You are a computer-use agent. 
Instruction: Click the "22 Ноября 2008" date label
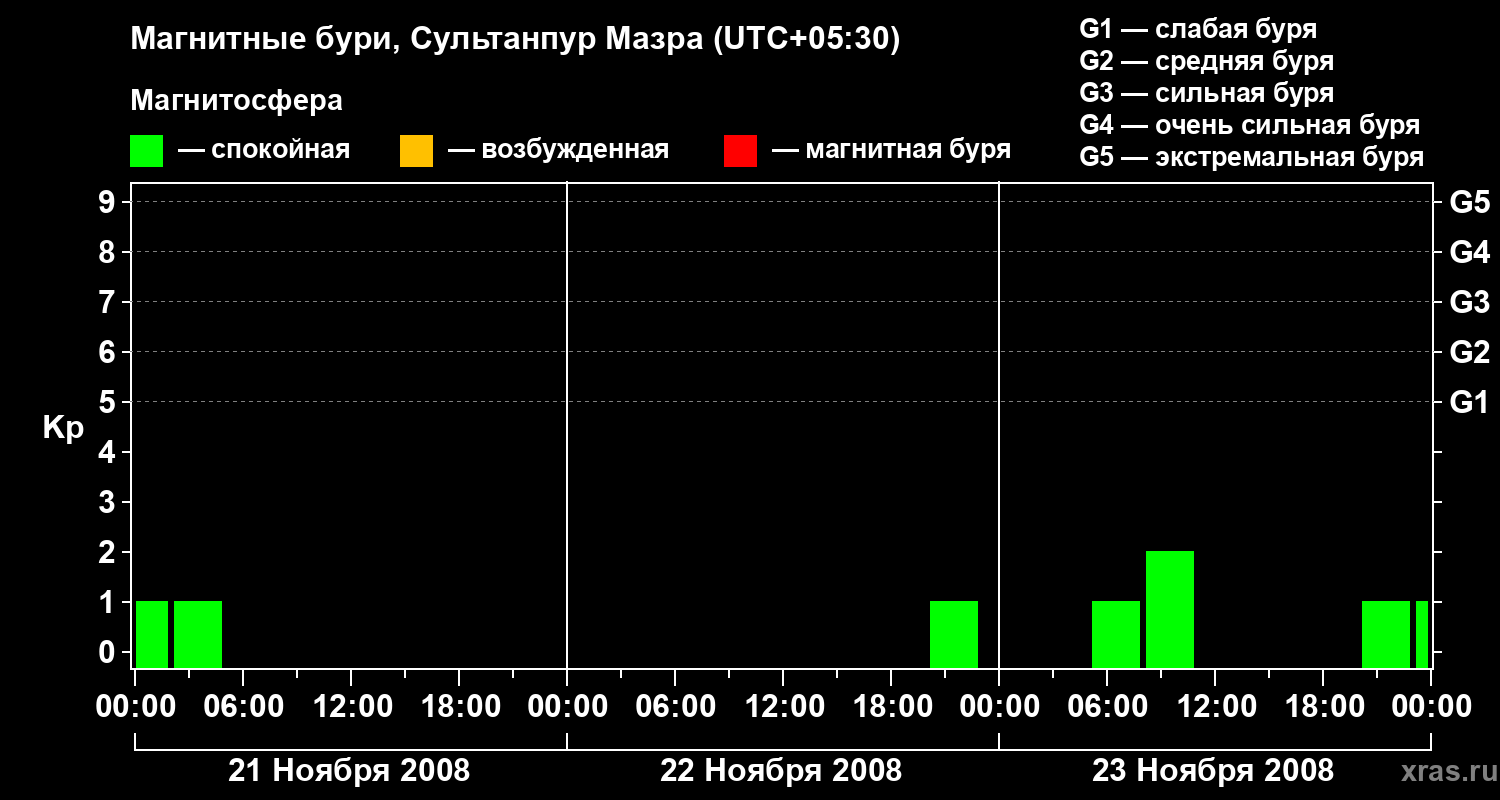pyautogui.click(x=781, y=770)
